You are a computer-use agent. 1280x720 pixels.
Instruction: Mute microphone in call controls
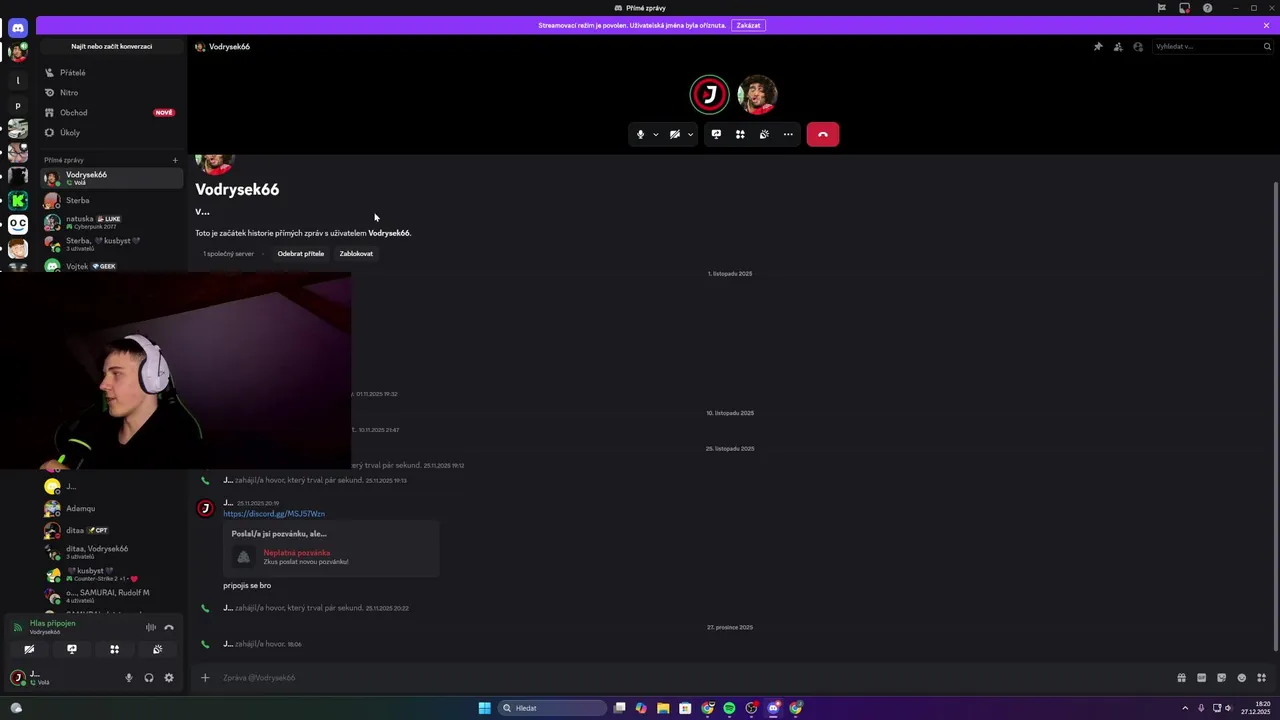pyautogui.click(x=641, y=134)
